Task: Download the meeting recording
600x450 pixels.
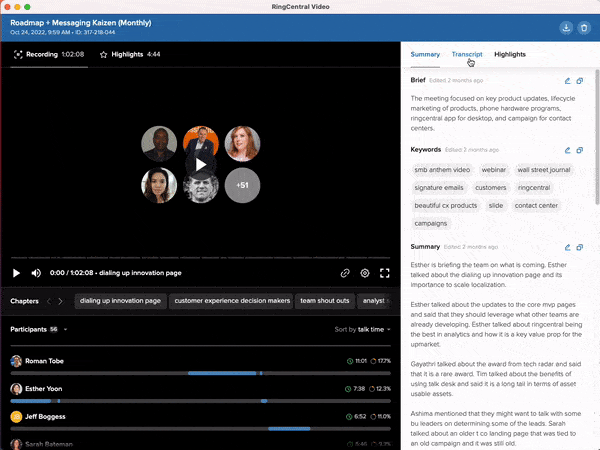Action: (565, 27)
